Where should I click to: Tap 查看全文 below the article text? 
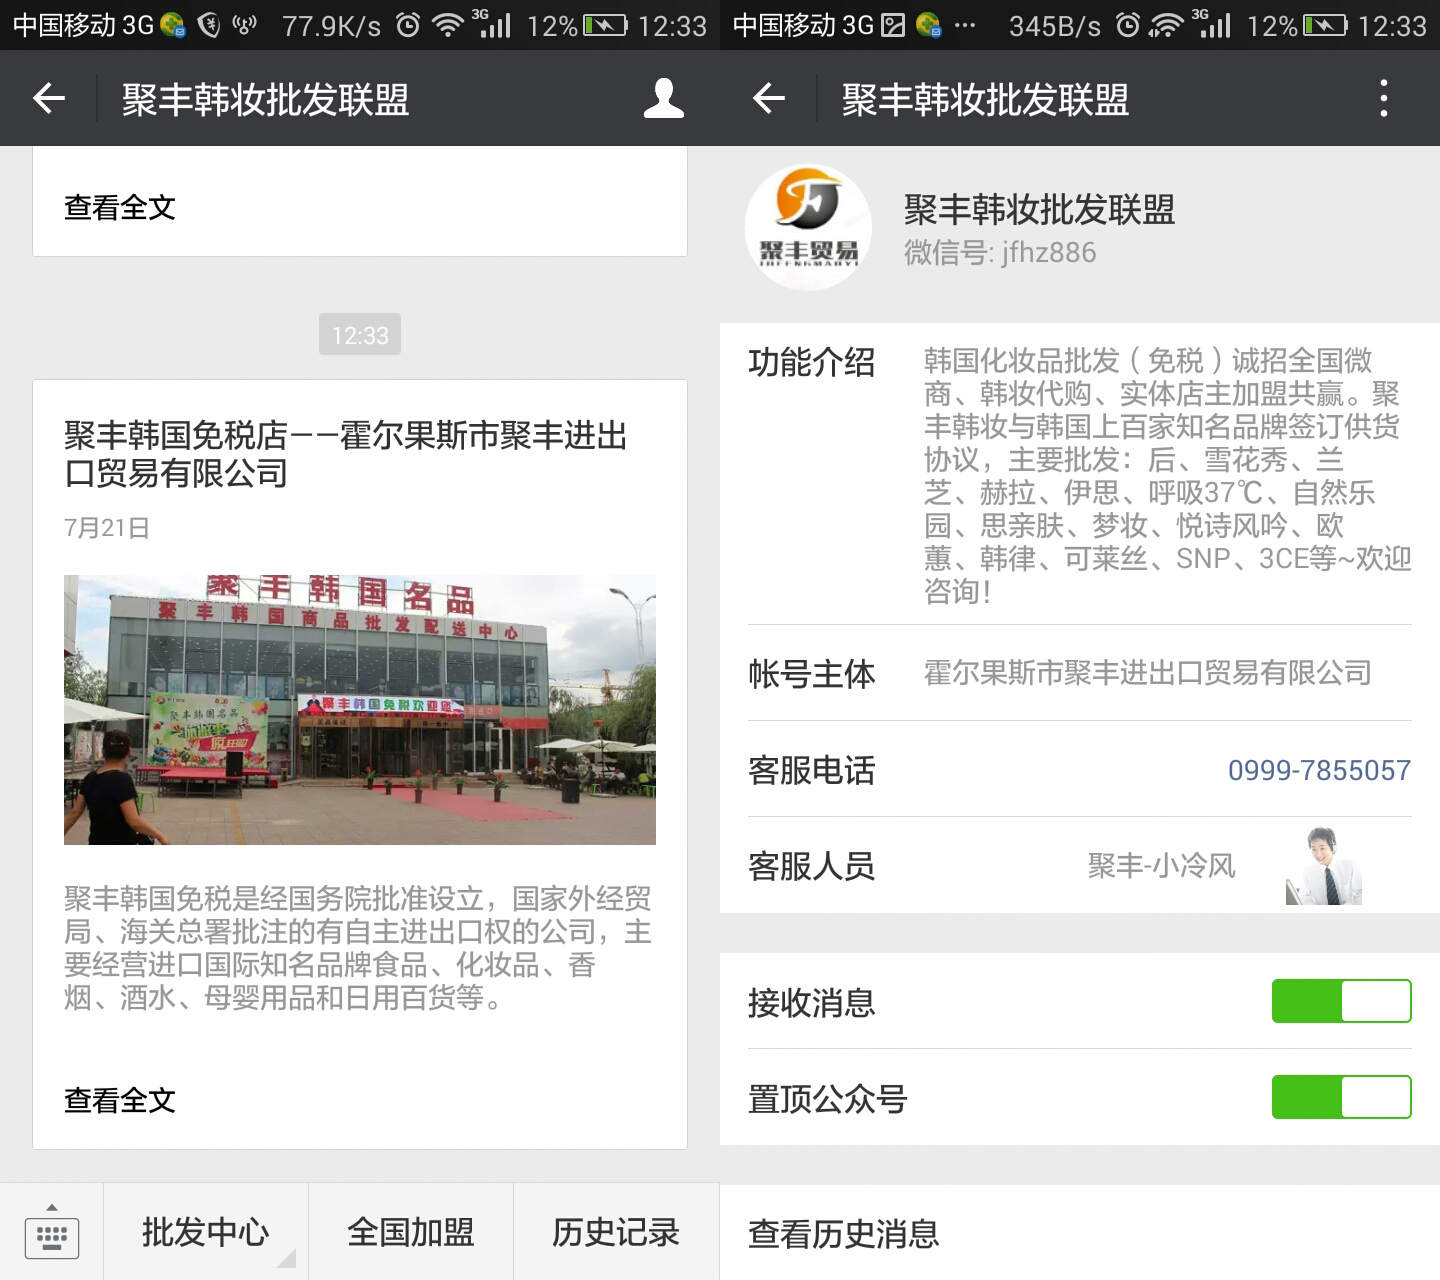click(119, 1100)
